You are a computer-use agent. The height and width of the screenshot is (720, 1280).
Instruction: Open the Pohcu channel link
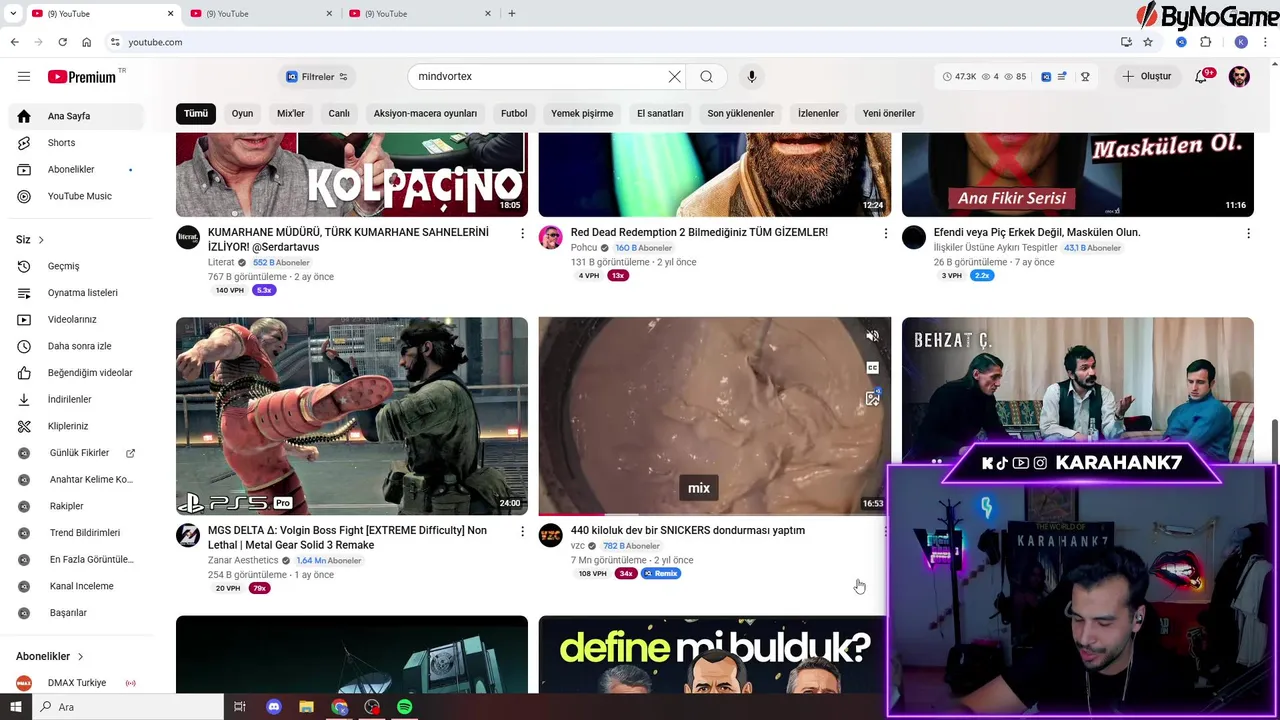click(584, 247)
